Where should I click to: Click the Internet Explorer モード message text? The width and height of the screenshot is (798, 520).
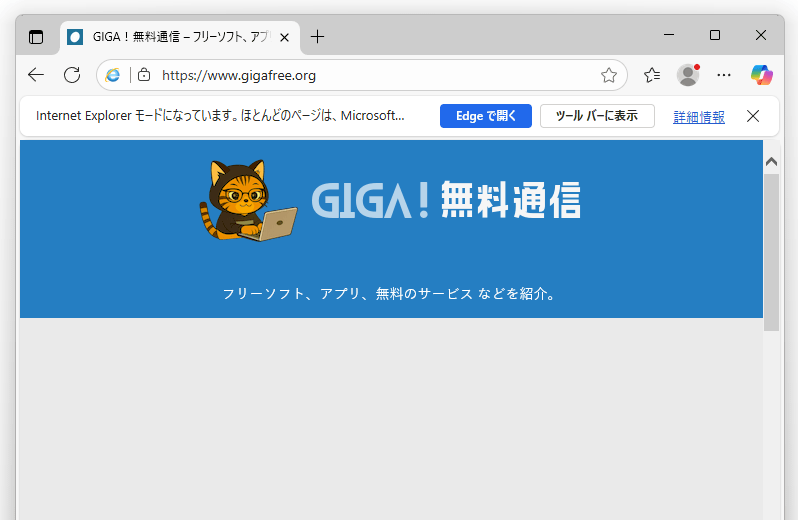(x=220, y=116)
